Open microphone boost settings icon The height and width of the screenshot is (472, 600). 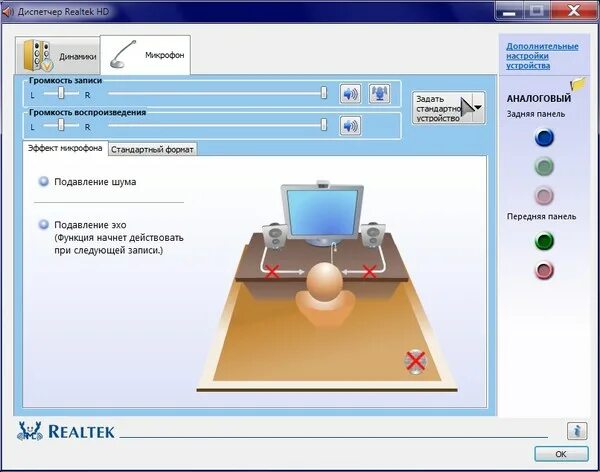pos(380,94)
